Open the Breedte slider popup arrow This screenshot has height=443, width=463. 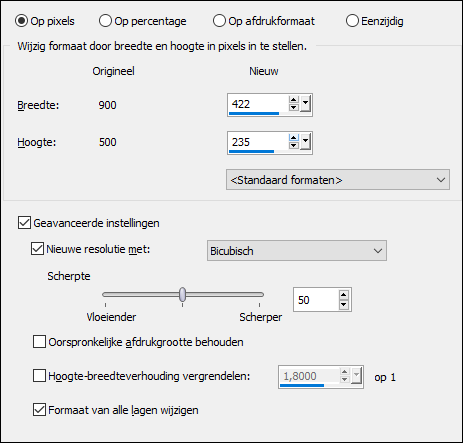[x=305, y=104]
